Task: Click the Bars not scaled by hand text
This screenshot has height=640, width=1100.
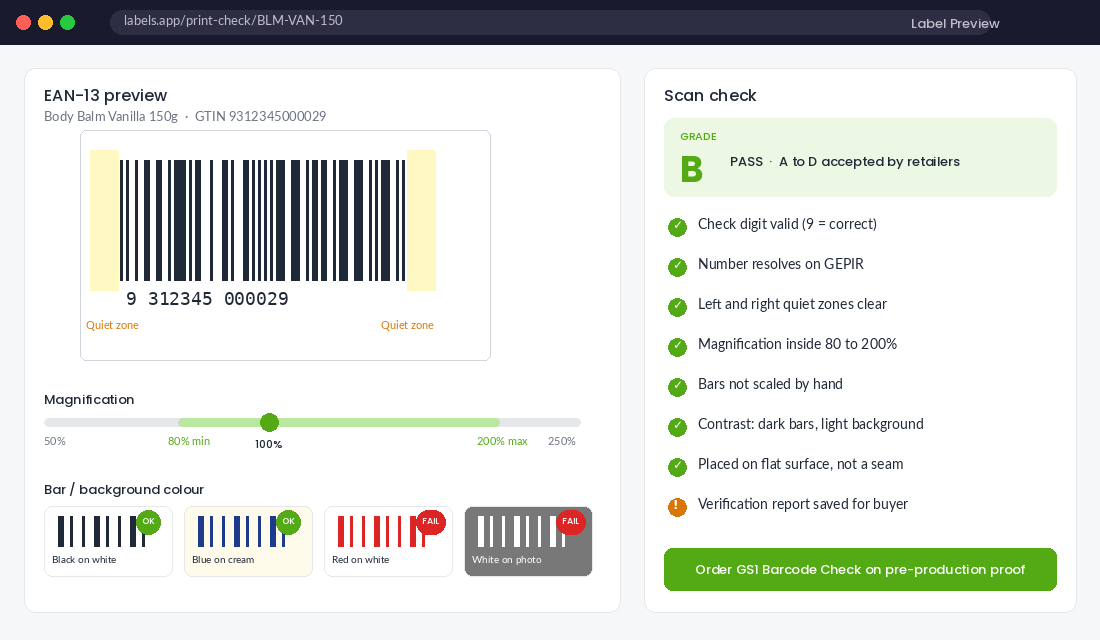Action: (770, 385)
